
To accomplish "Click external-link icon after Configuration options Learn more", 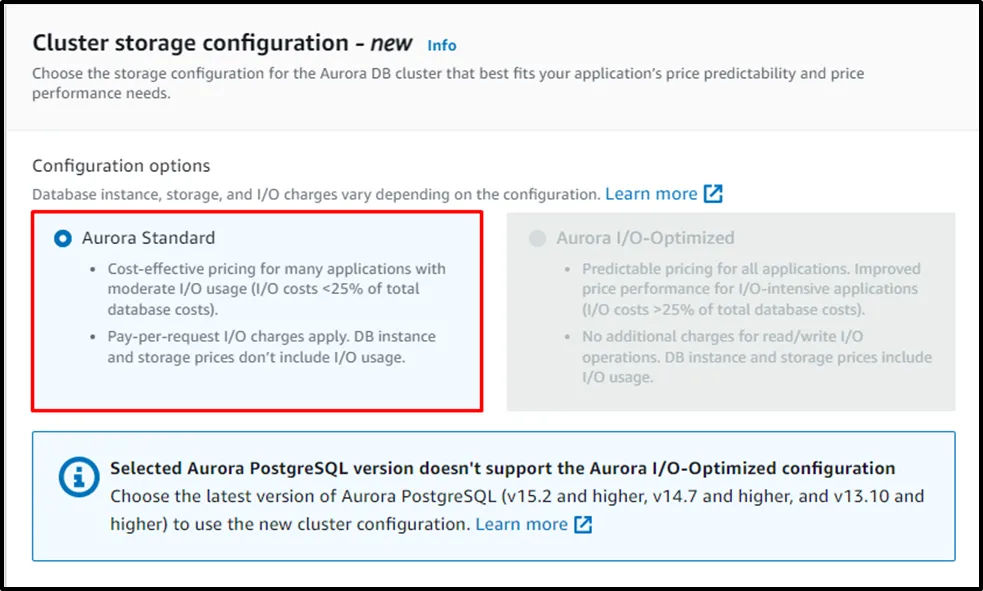I will (713, 194).
